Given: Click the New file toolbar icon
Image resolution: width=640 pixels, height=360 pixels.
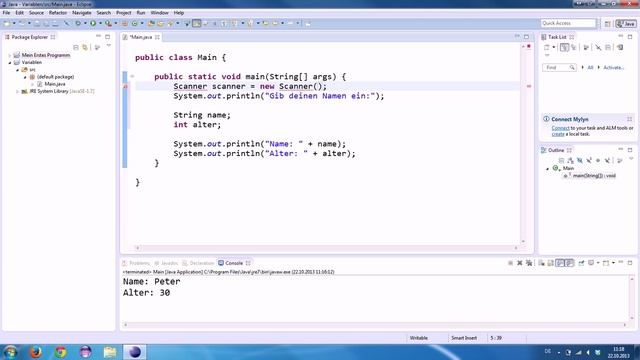Looking at the screenshot, I should tap(7, 23).
